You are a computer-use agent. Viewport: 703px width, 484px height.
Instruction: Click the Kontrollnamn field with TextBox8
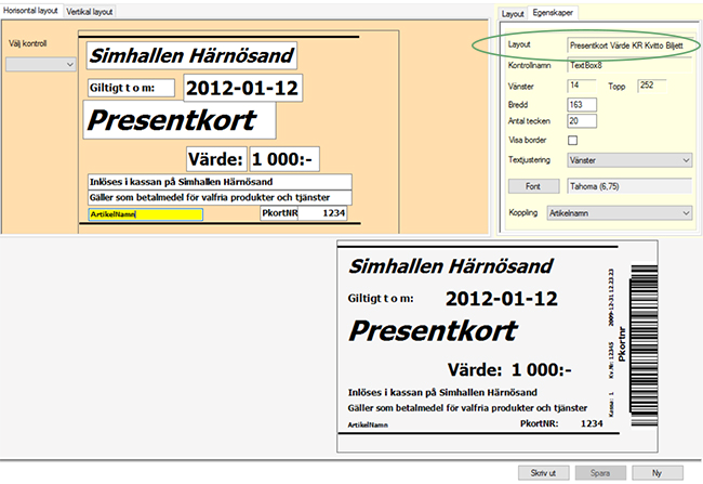(629, 65)
